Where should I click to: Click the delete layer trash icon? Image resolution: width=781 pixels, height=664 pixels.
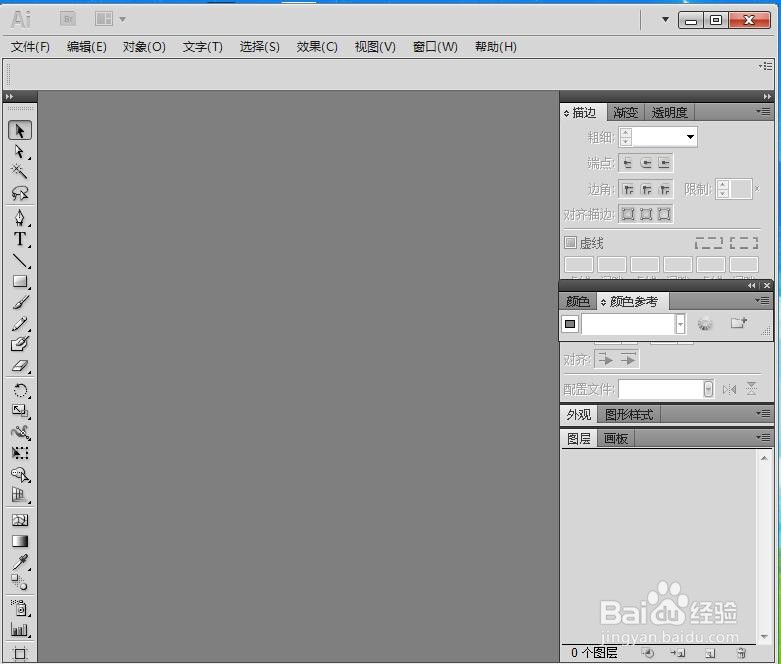click(742, 653)
